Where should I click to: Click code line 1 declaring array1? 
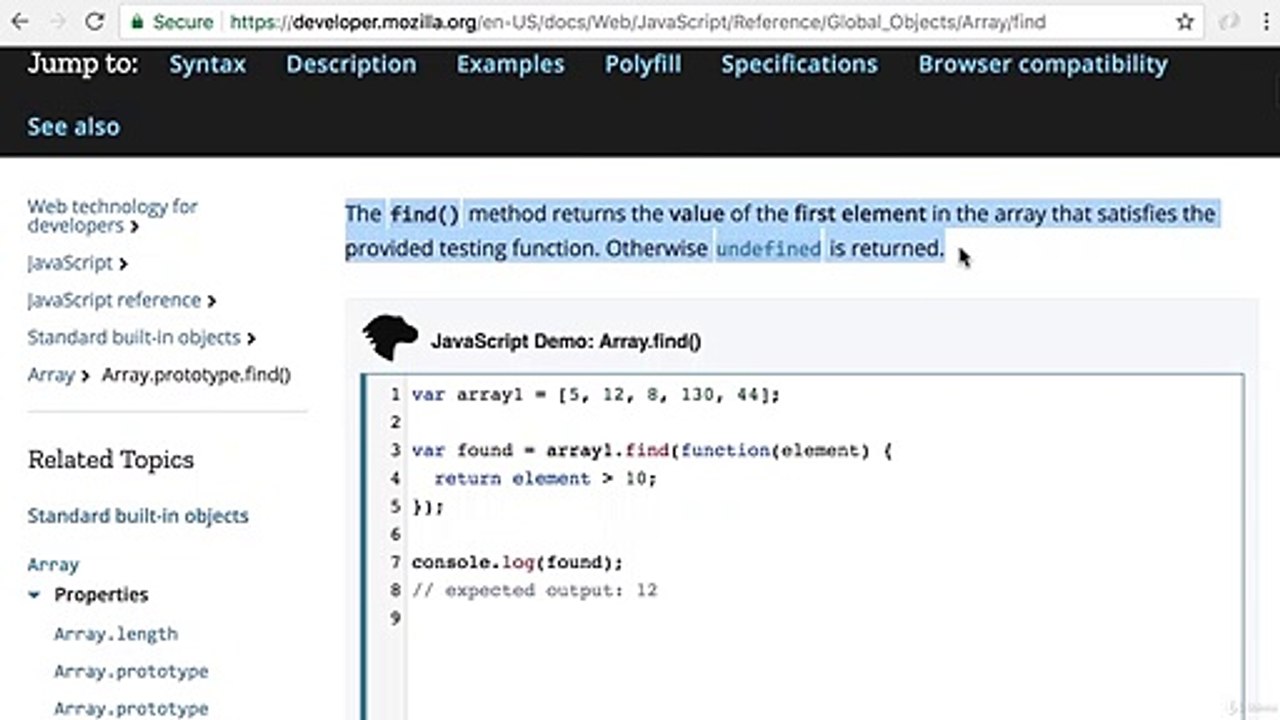(596, 394)
